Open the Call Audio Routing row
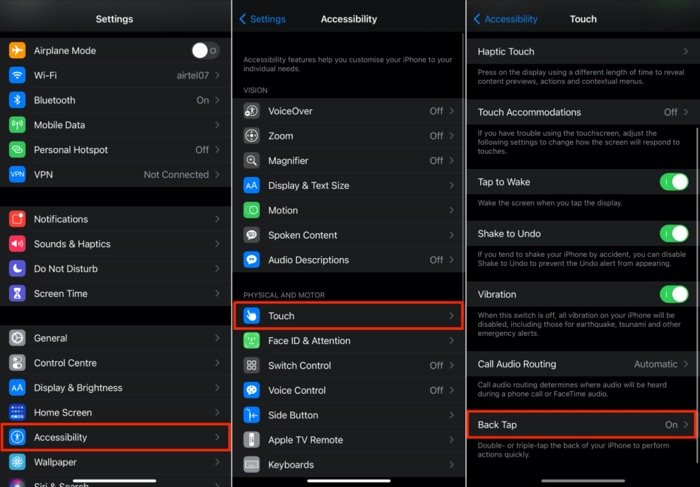 (583, 364)
